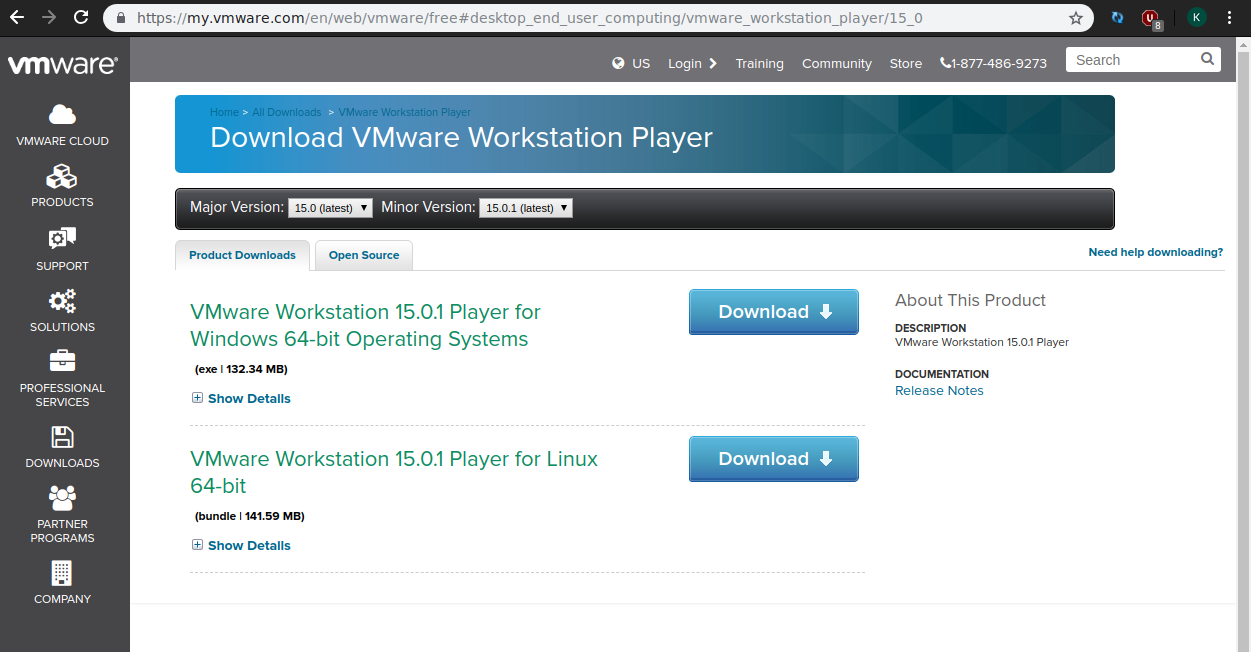This screenshot has width=1251, height=652.
Task: Open the Login menu chevron
Action: tap(713, 63)
